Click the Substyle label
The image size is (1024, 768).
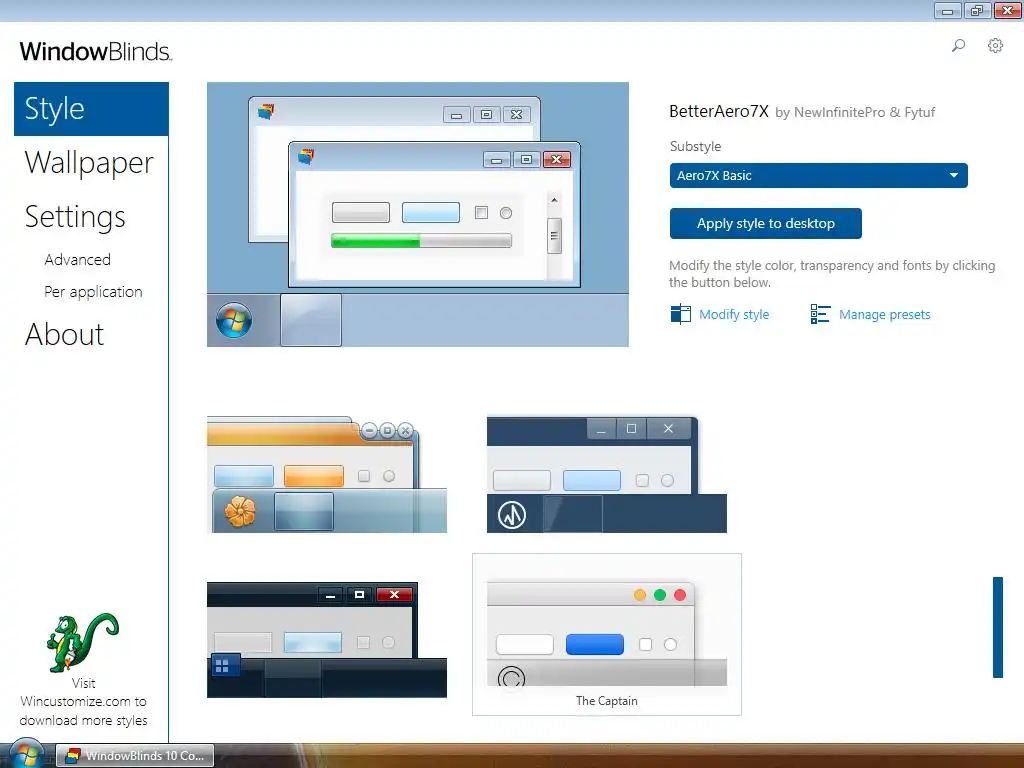click(x=696, y=146)
